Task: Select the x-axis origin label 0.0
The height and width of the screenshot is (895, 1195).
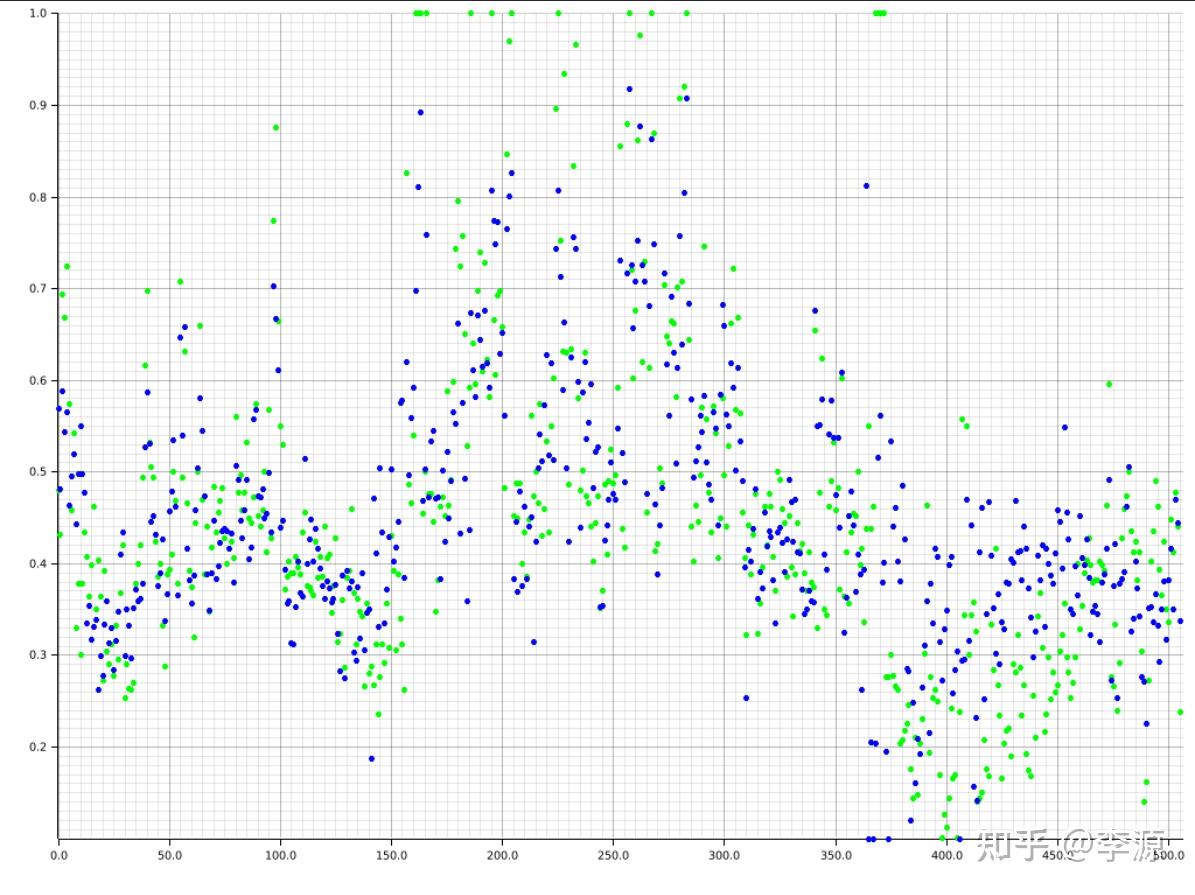Action: (x=59, y=855)
